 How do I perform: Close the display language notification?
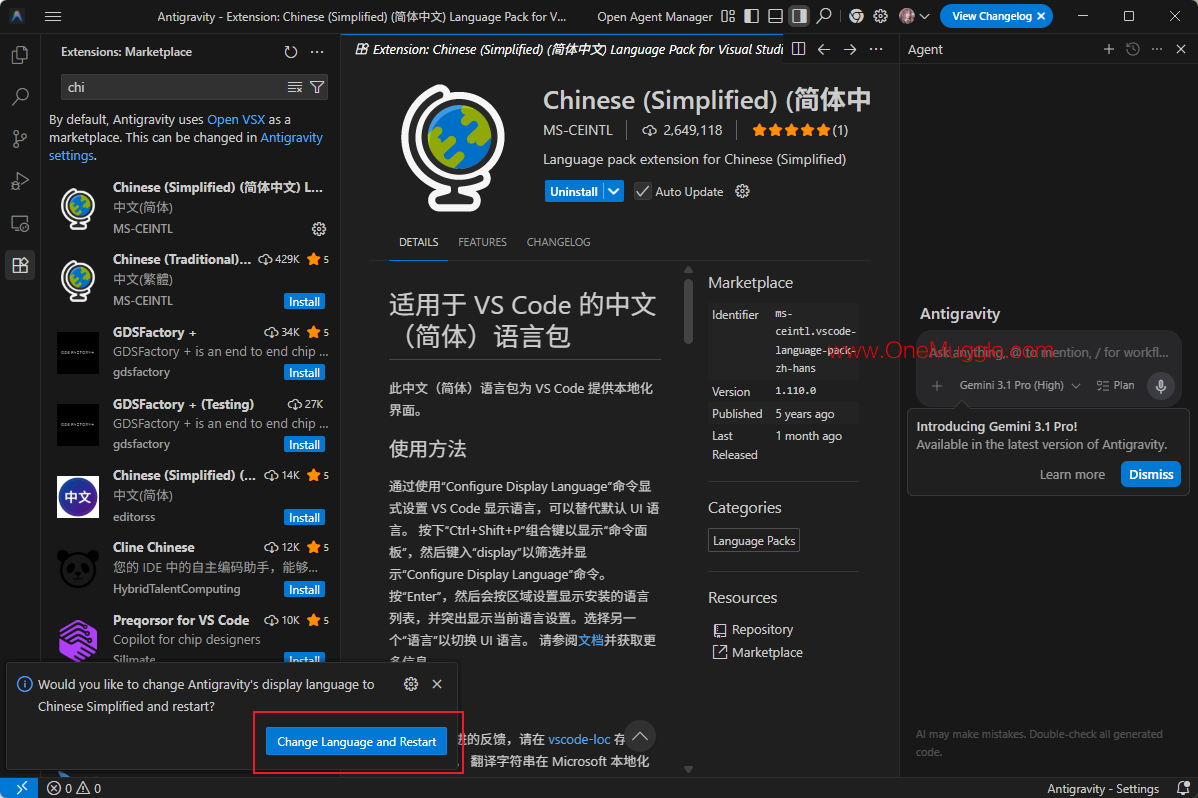[x=437, y=684]
